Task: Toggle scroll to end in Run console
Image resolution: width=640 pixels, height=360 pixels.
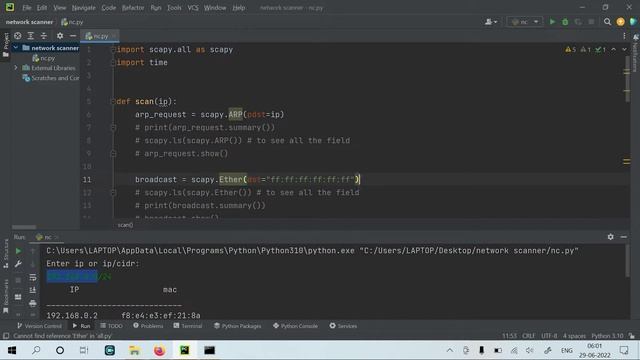Action: click(33, 290)
